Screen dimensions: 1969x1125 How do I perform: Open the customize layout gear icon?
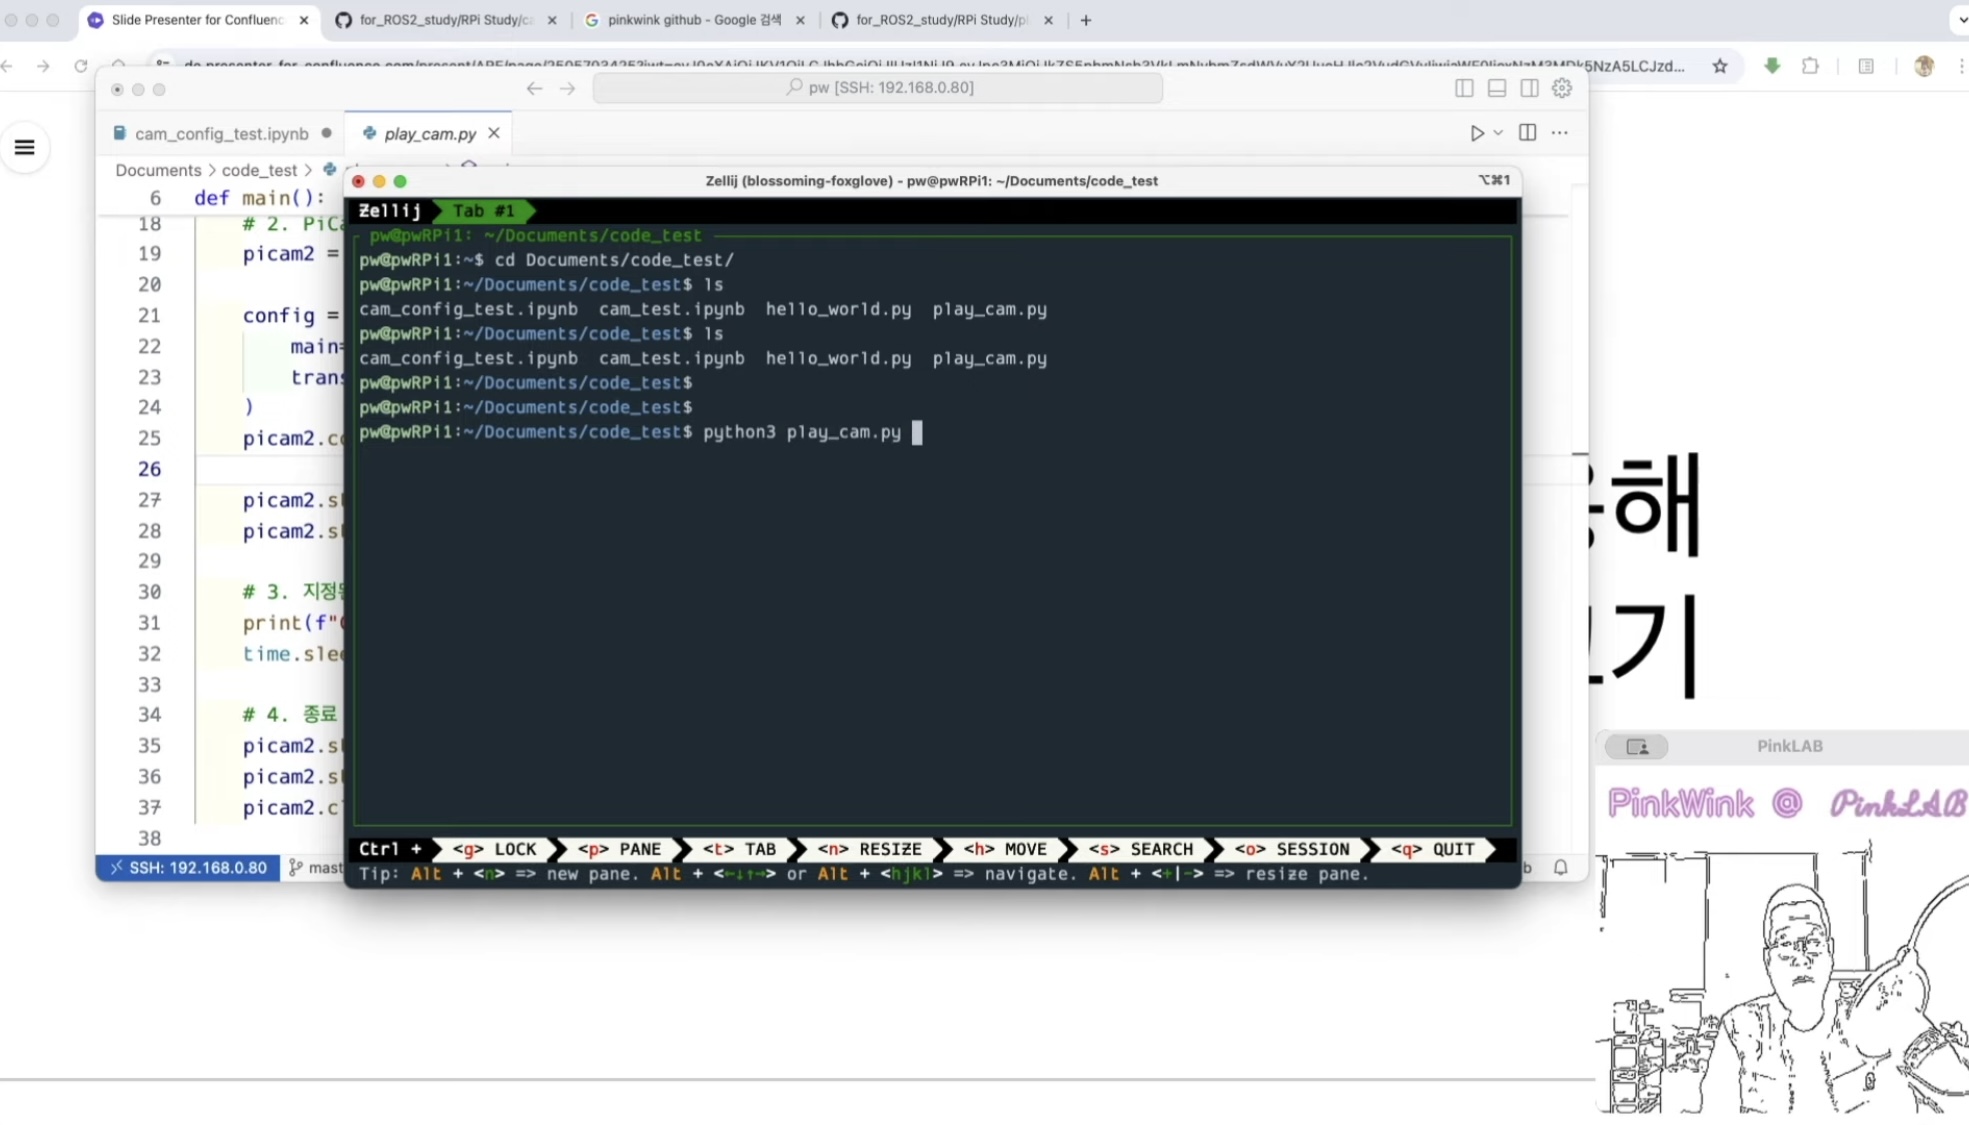(x=1562, y=88)
